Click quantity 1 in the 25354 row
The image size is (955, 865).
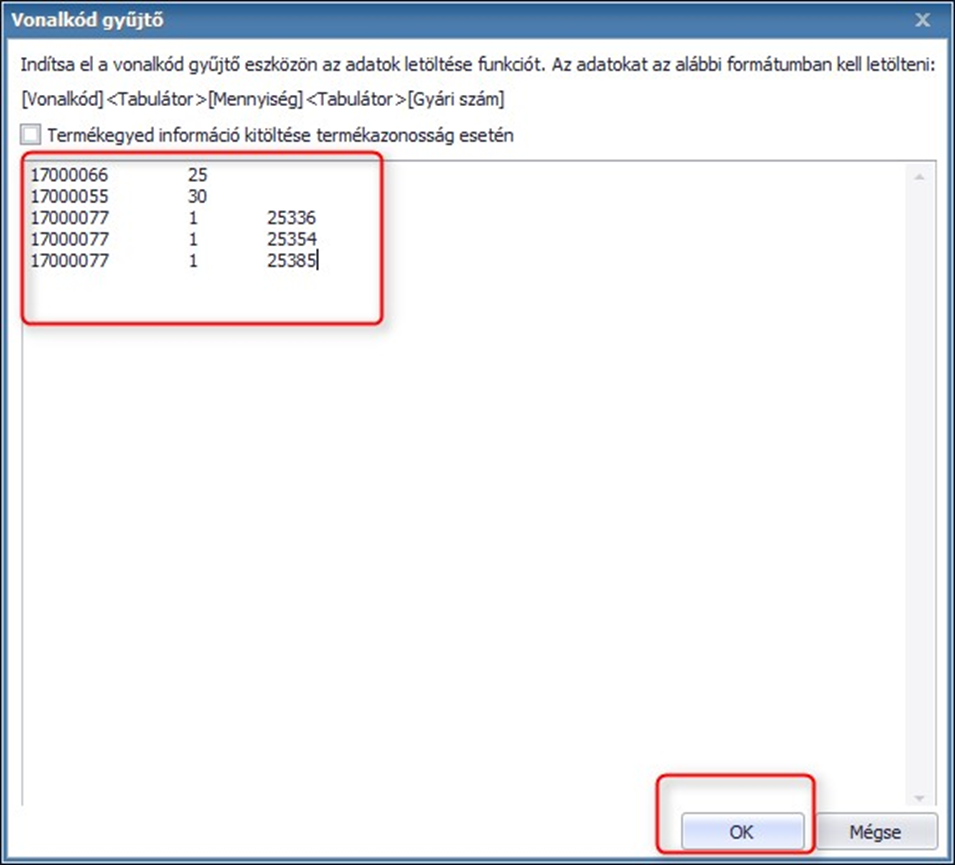(x=193, y=239)
